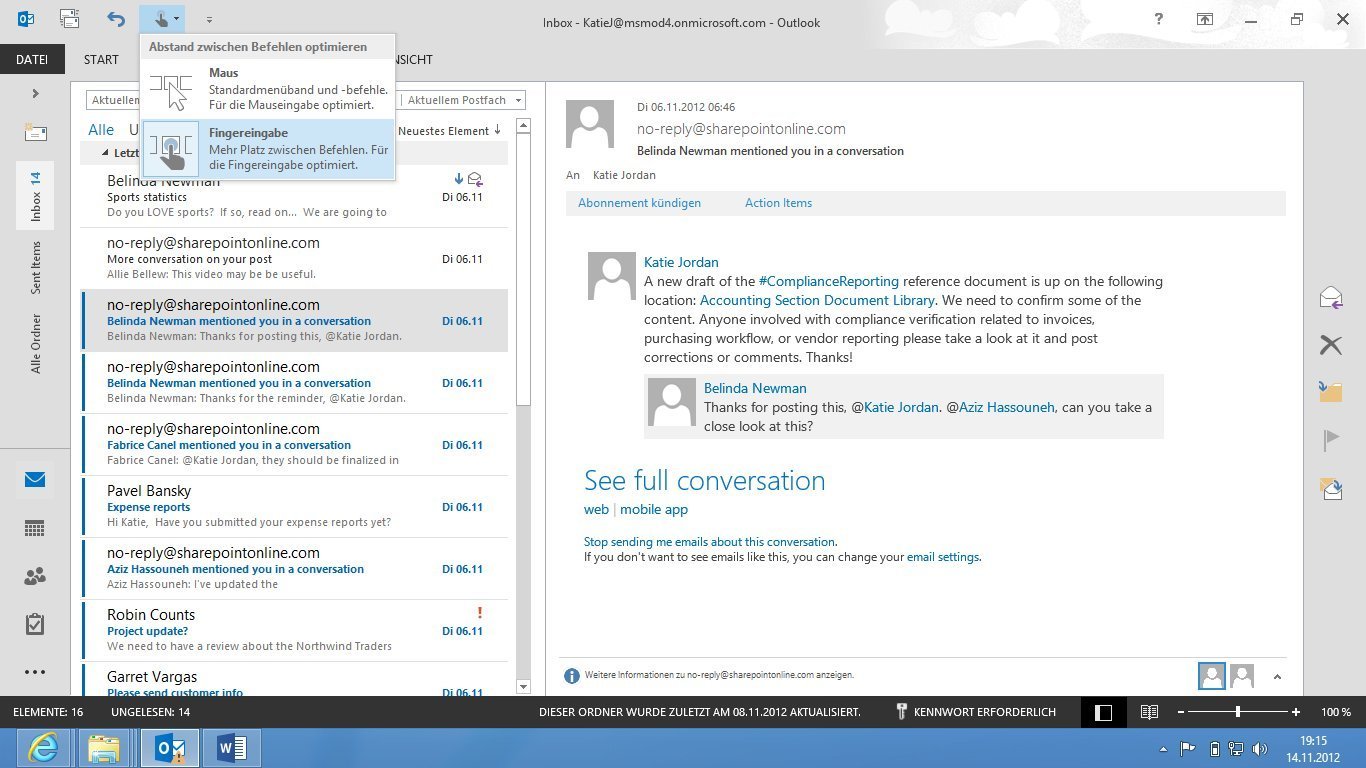This screenshot has height=768, width=1366.
Task: Collapse the sender info bar with the chevron
Action: pos(1277,676)
